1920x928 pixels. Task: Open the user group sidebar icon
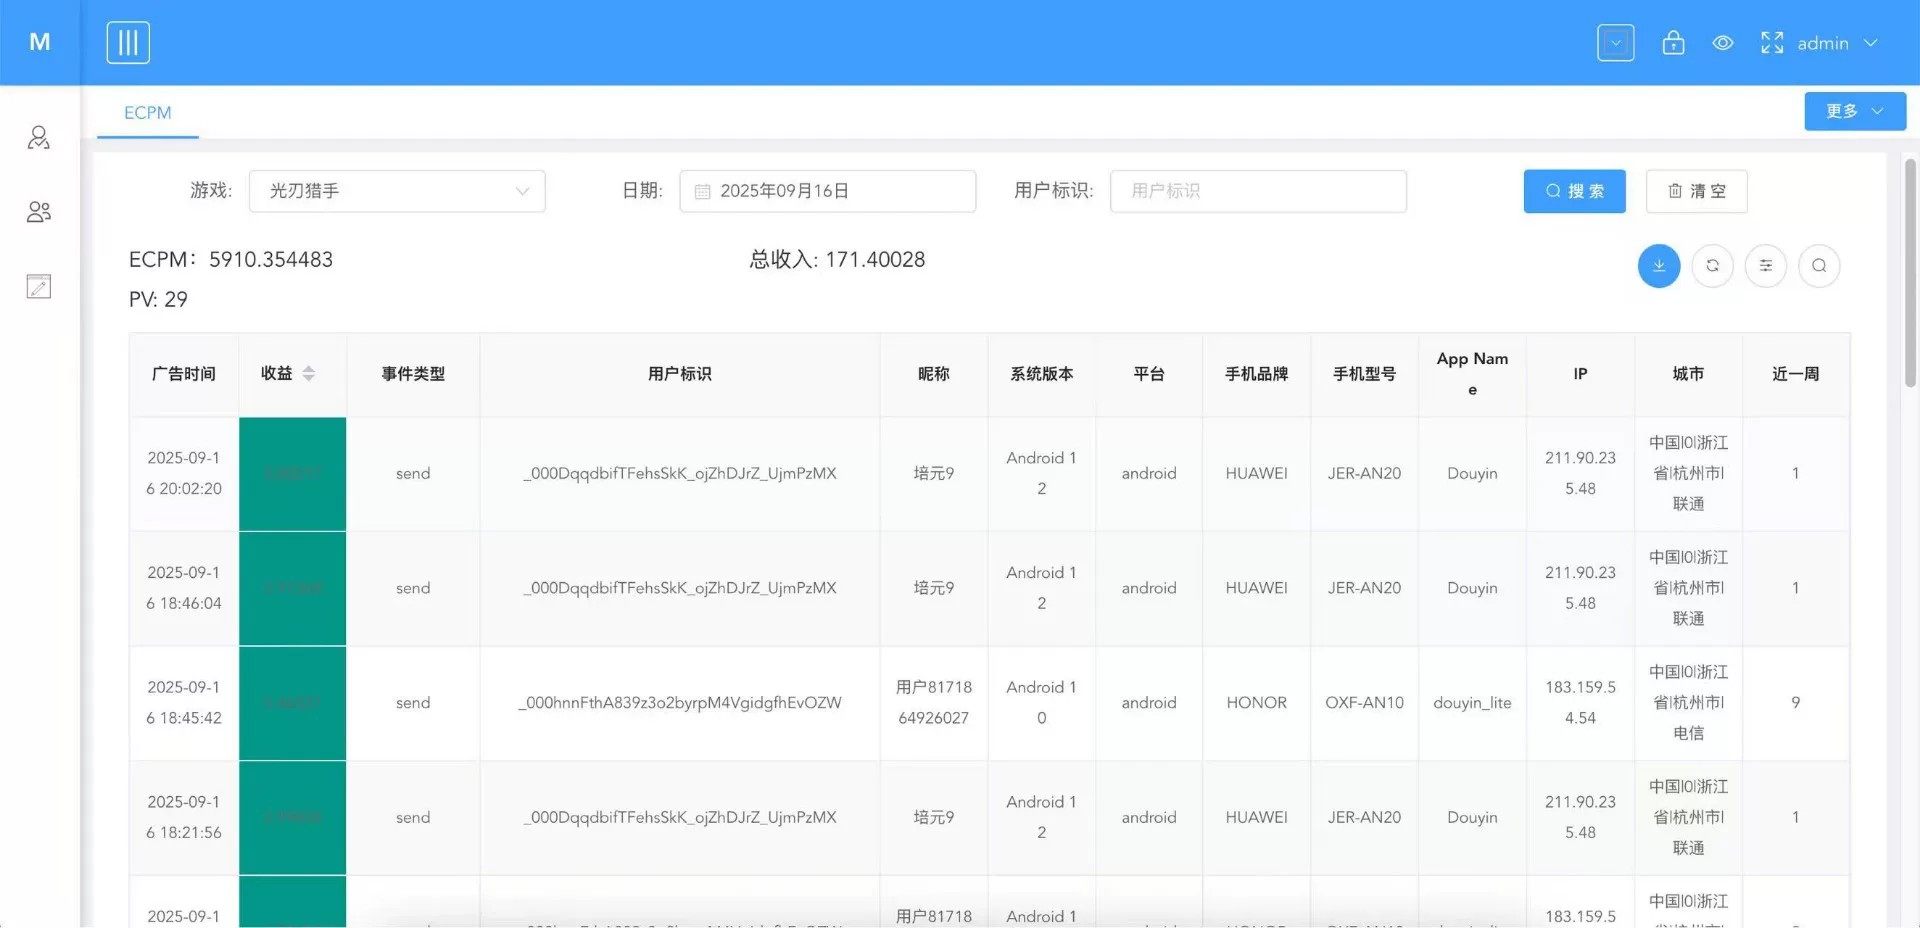[x=39, y=212]
